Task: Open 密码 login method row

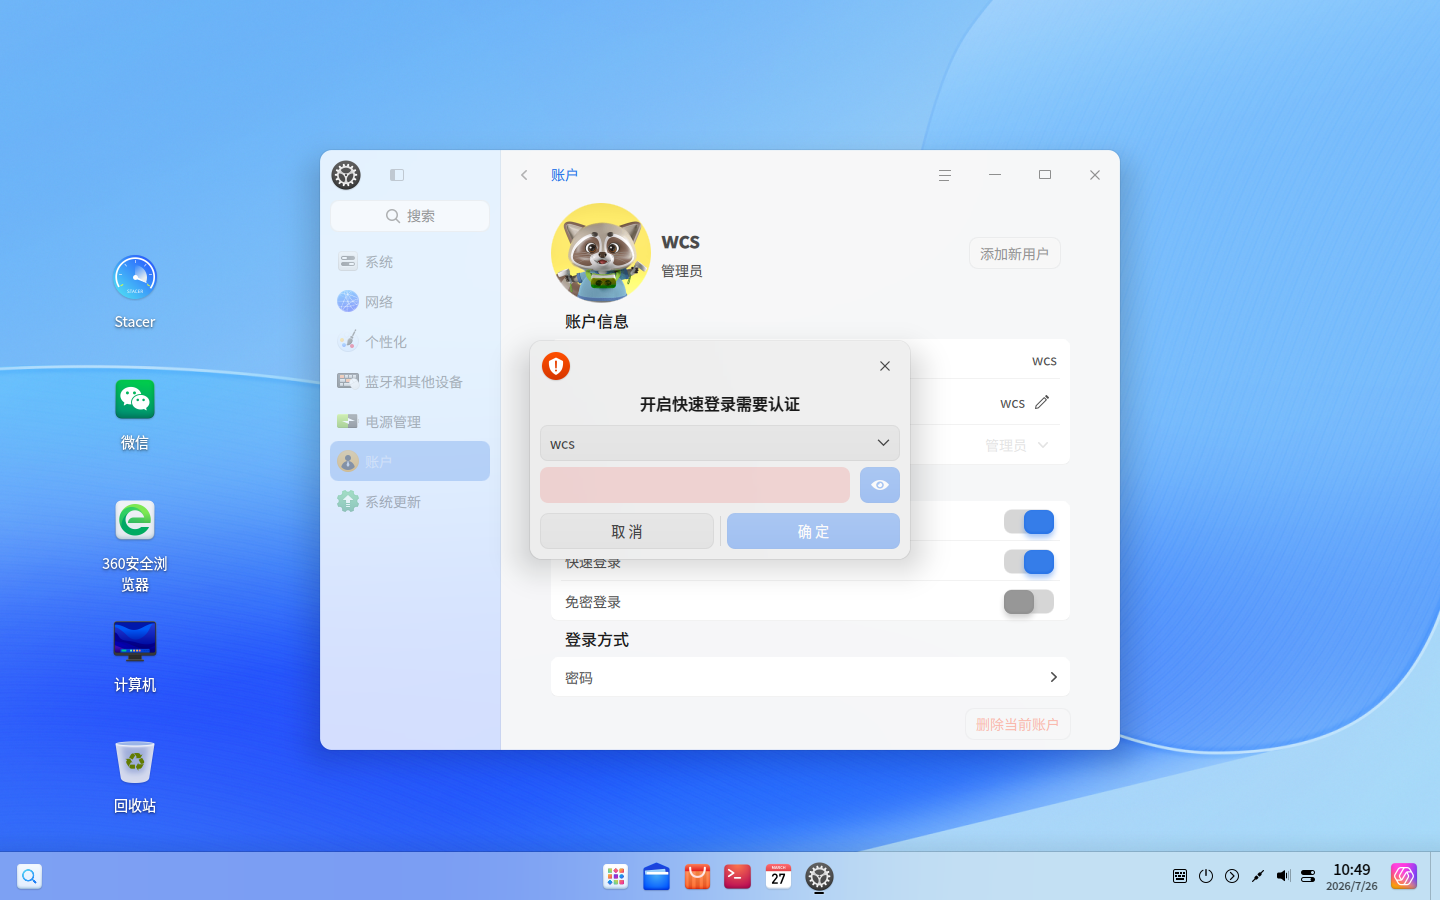Action: (810, 677)
